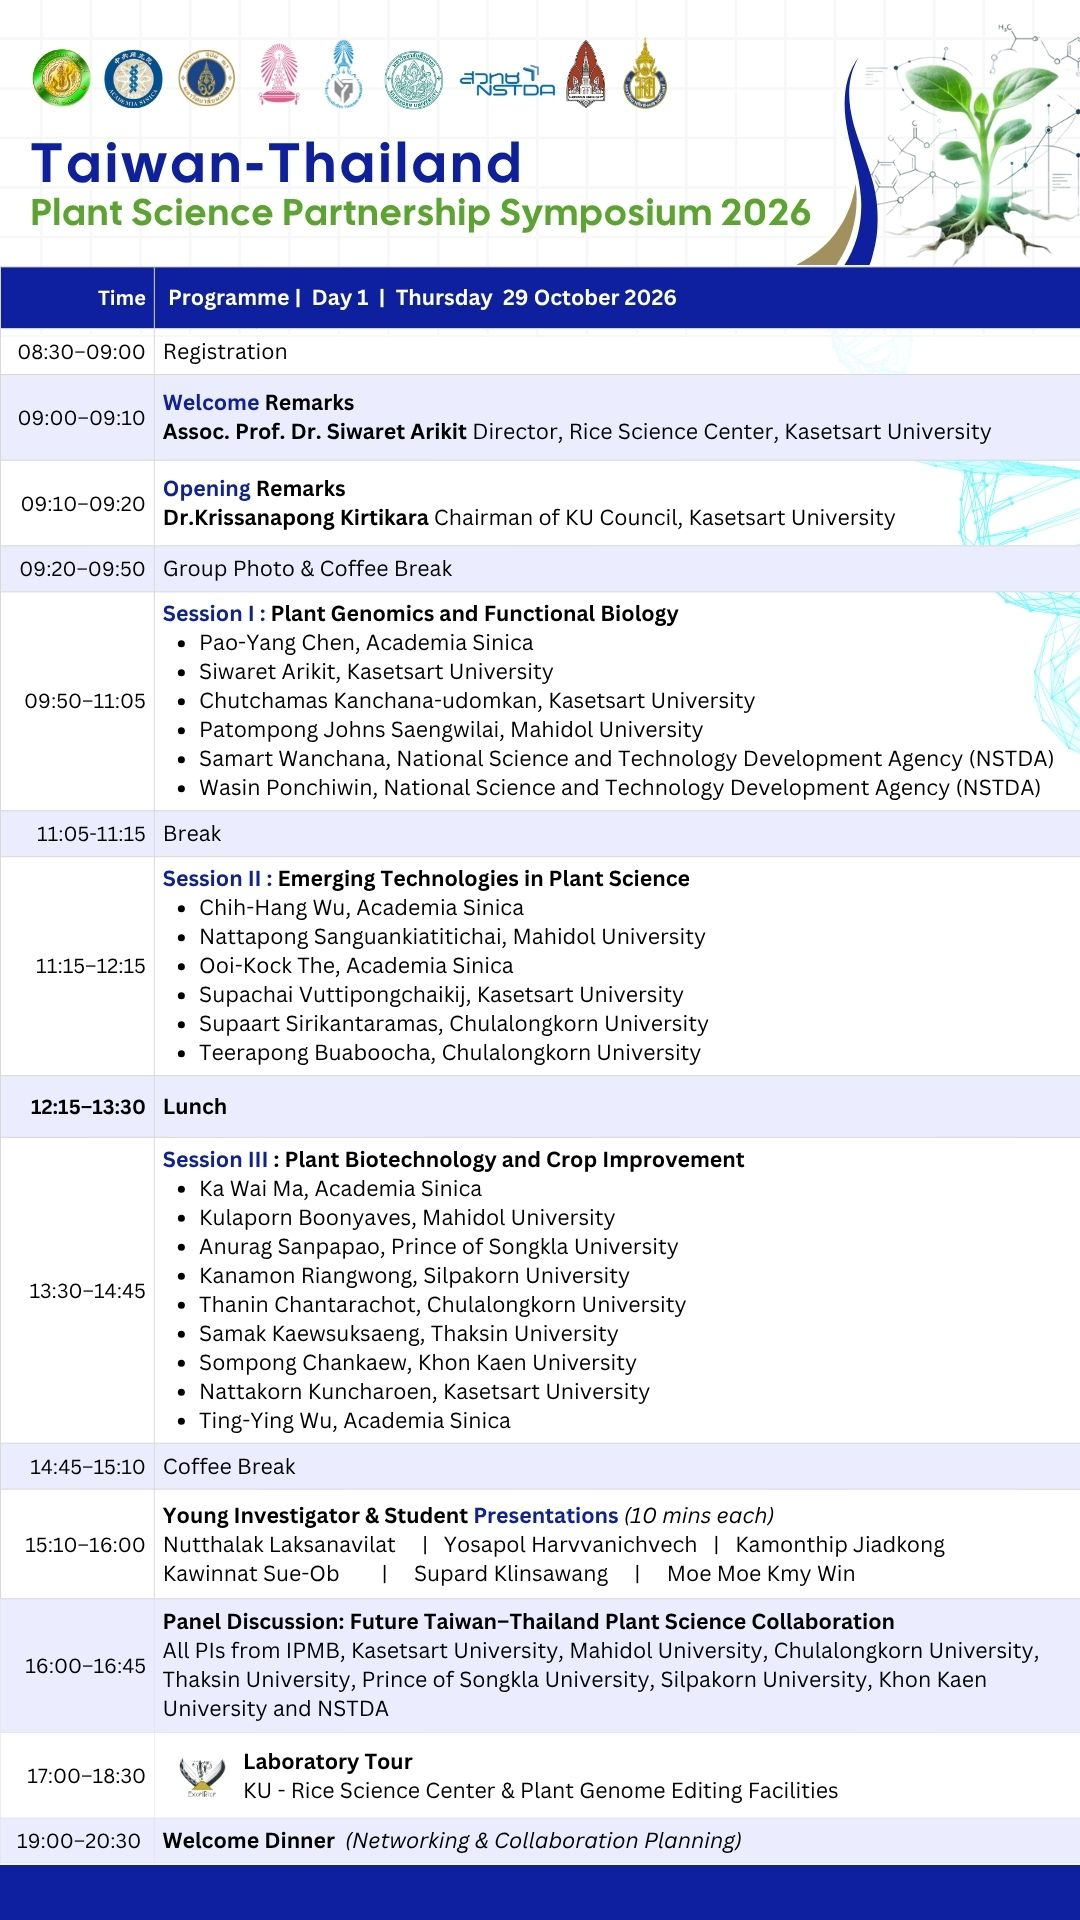
Task: Click the pink Chulalongkorn University logo
Action: point(279,74)
